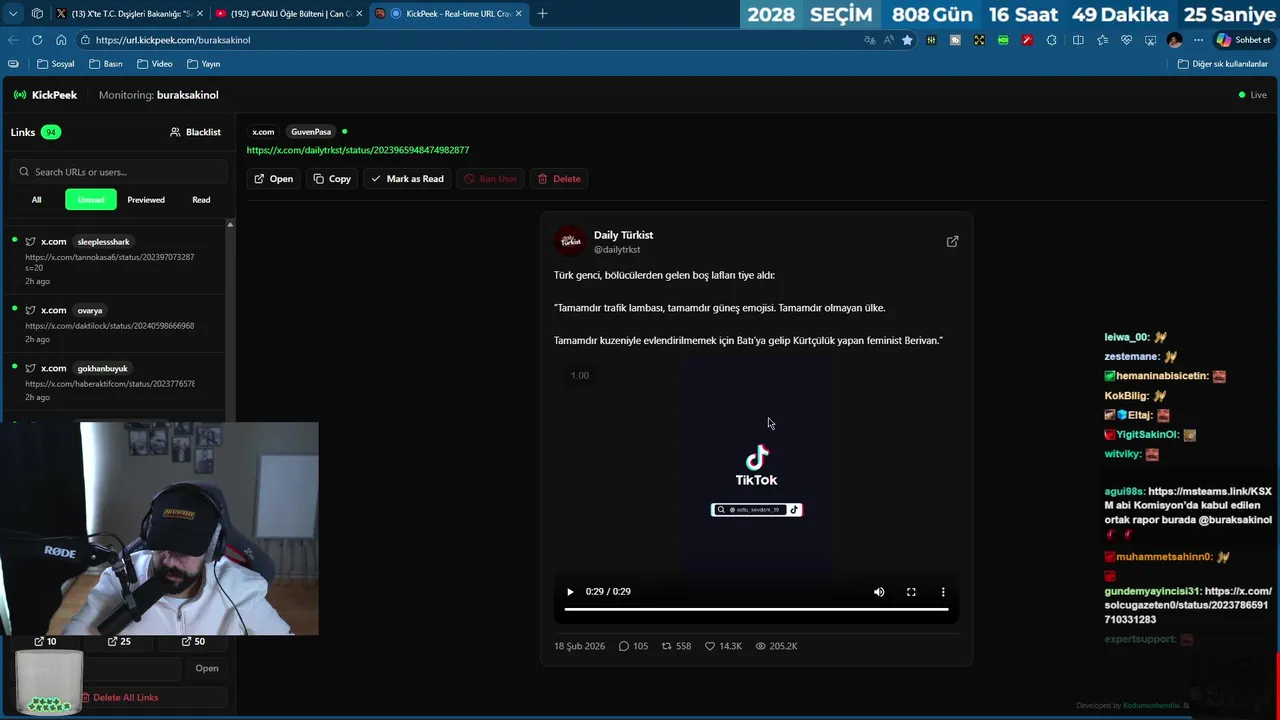This screenshot has width=1280, height=720.
Task: Open the Video bookmarks folder
Action: 155,64
